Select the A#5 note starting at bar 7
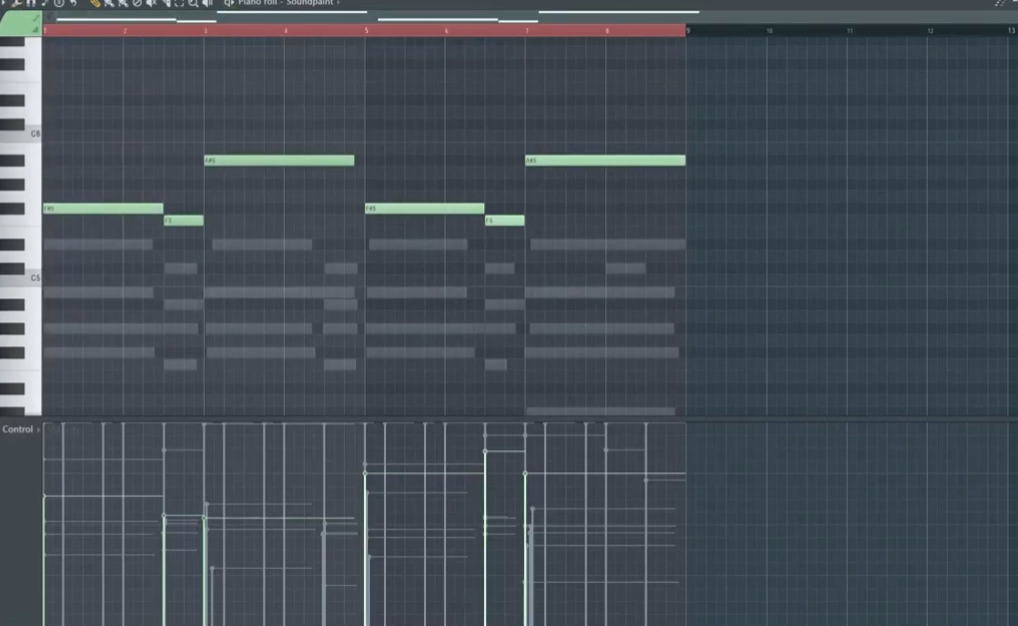Viewport: 1018px width, 626px height. click(x=605, y=160)
